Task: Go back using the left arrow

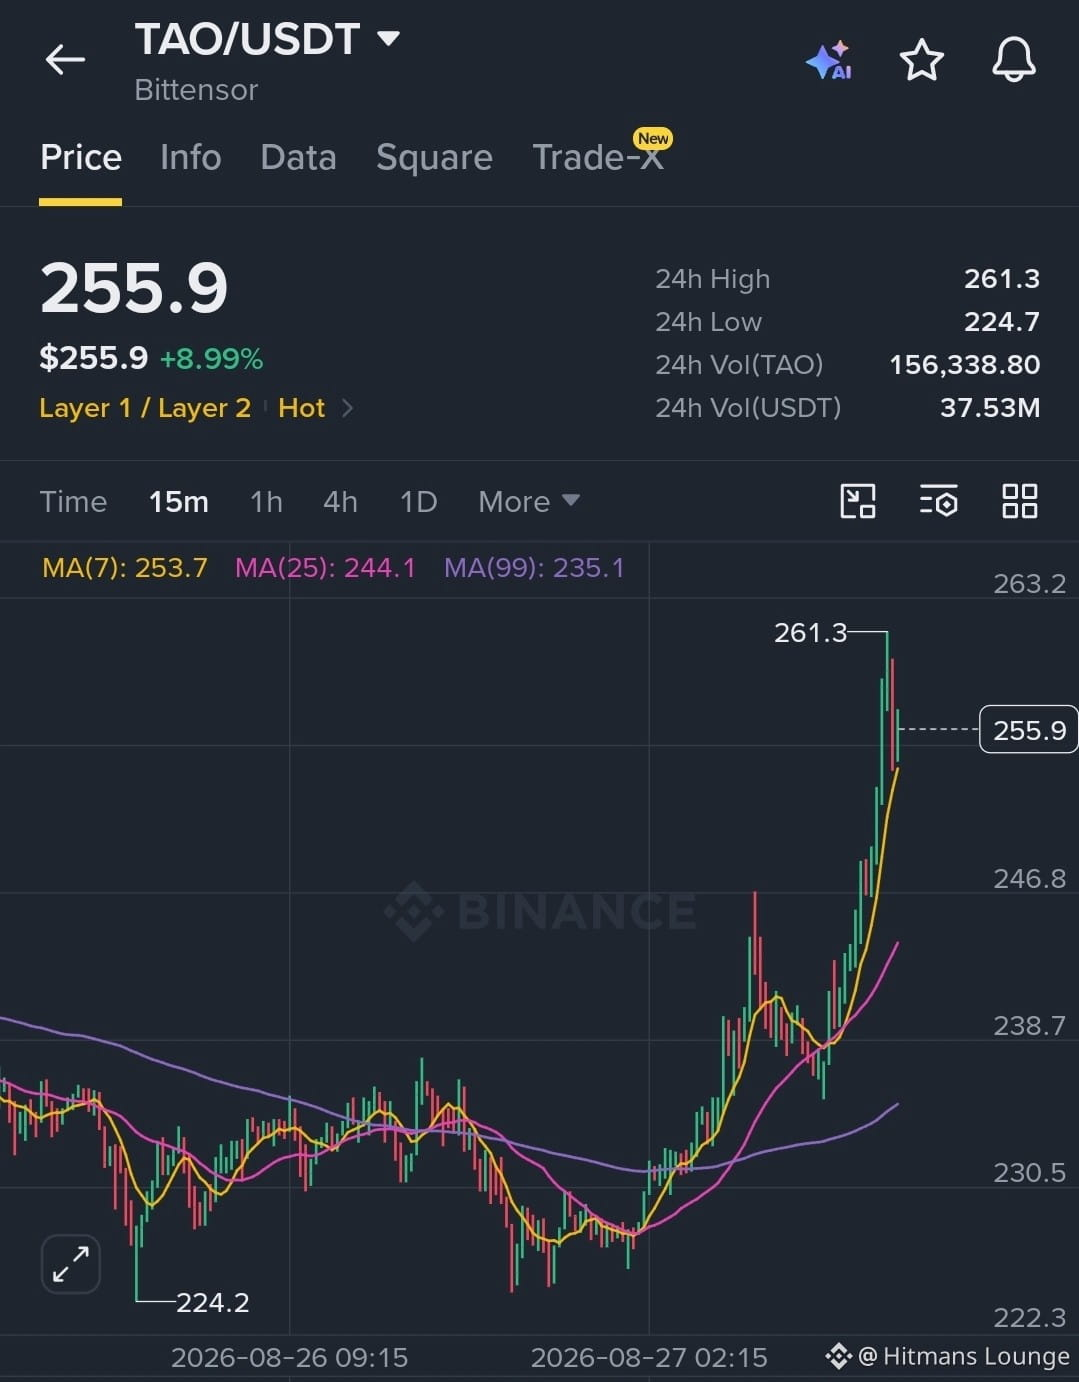Action: 65,60
